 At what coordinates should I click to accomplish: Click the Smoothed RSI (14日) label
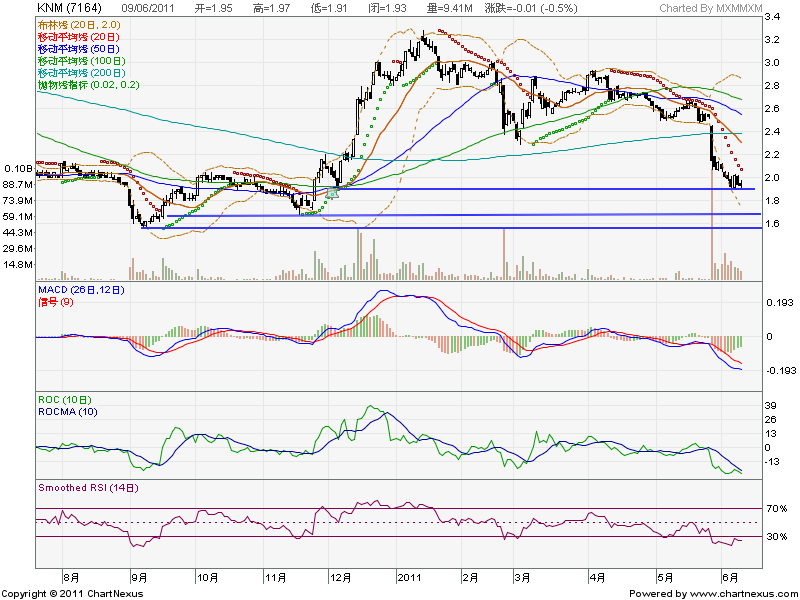87,488
